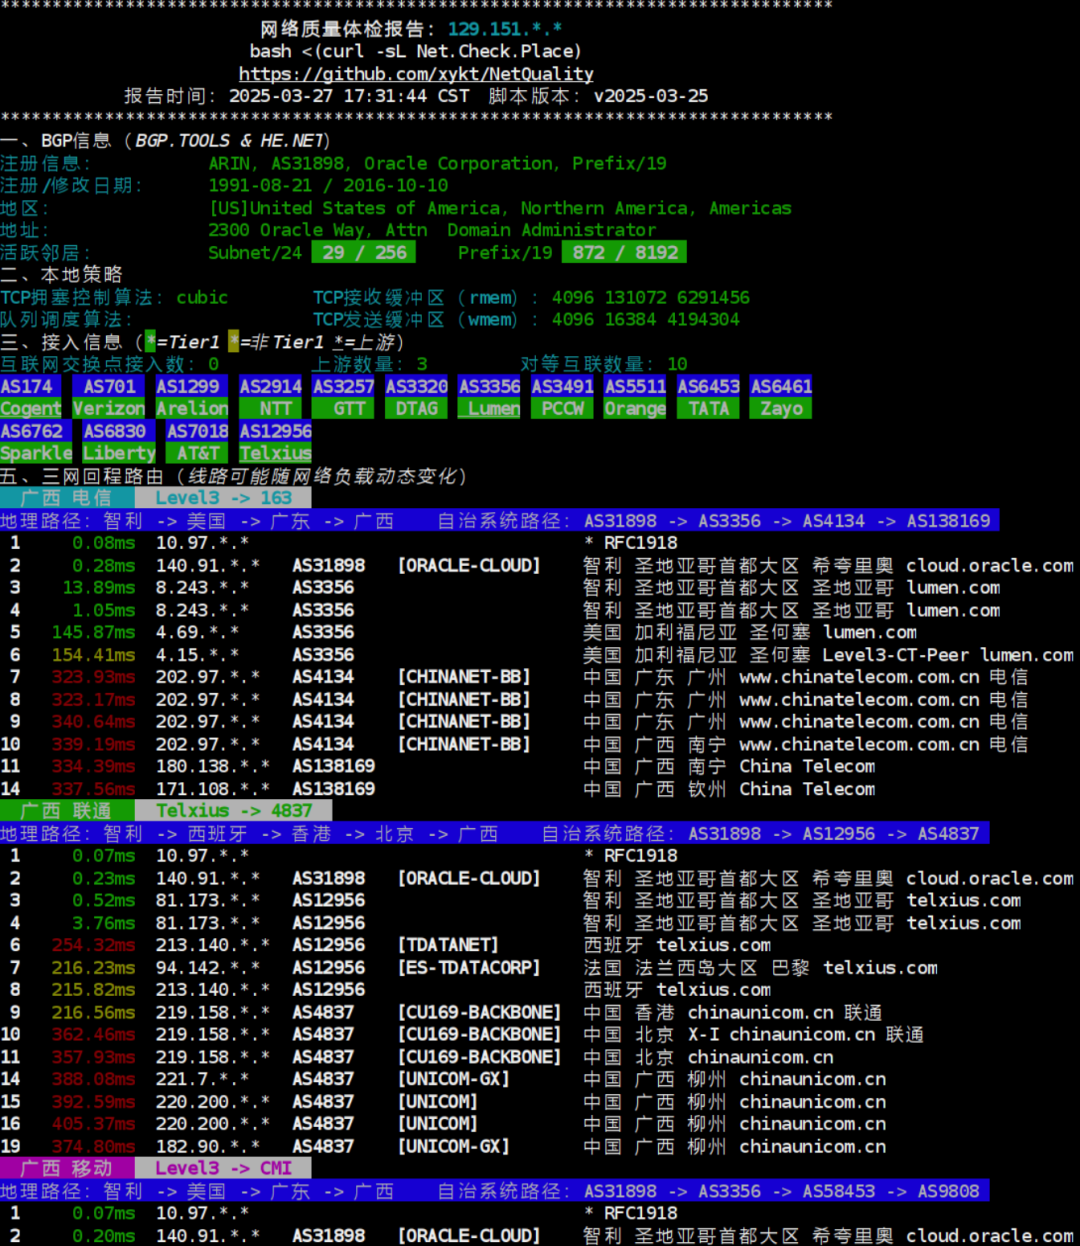Click the GTT label
1080x1246 pixels.
click(x=344, y=408)
